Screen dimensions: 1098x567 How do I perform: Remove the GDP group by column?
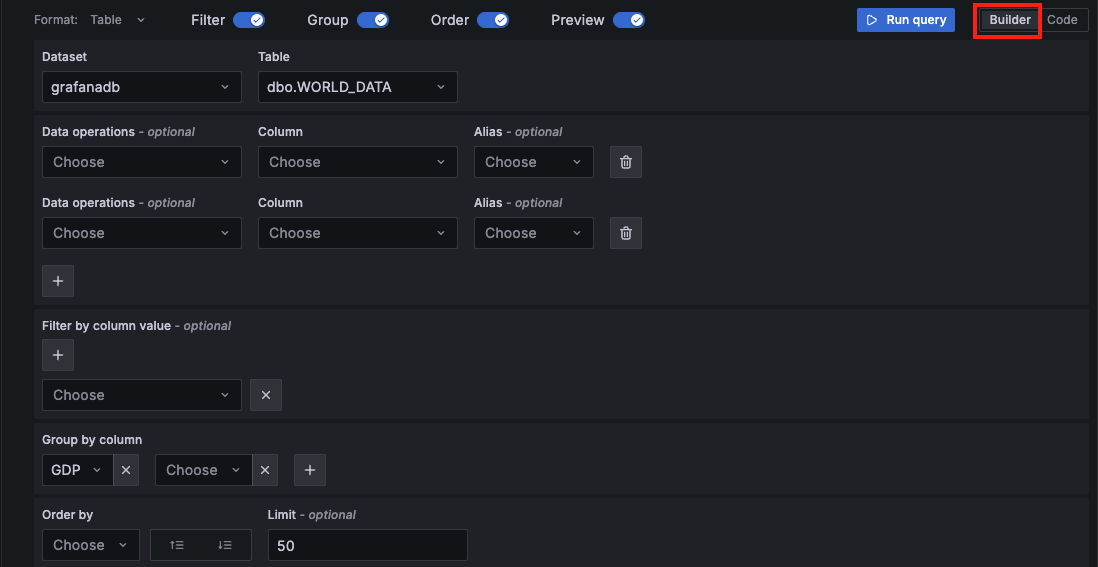point(126,470)
